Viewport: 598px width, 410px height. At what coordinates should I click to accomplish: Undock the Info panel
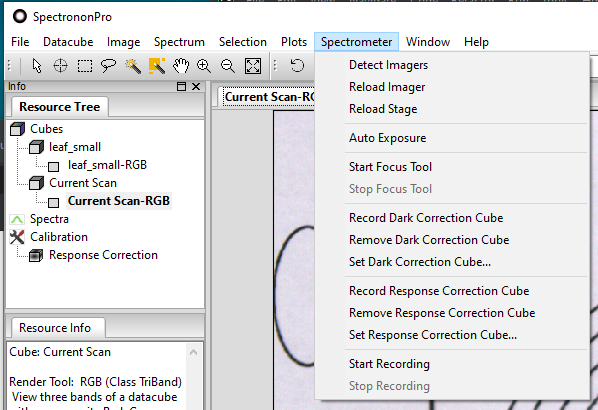click(182, 87)
